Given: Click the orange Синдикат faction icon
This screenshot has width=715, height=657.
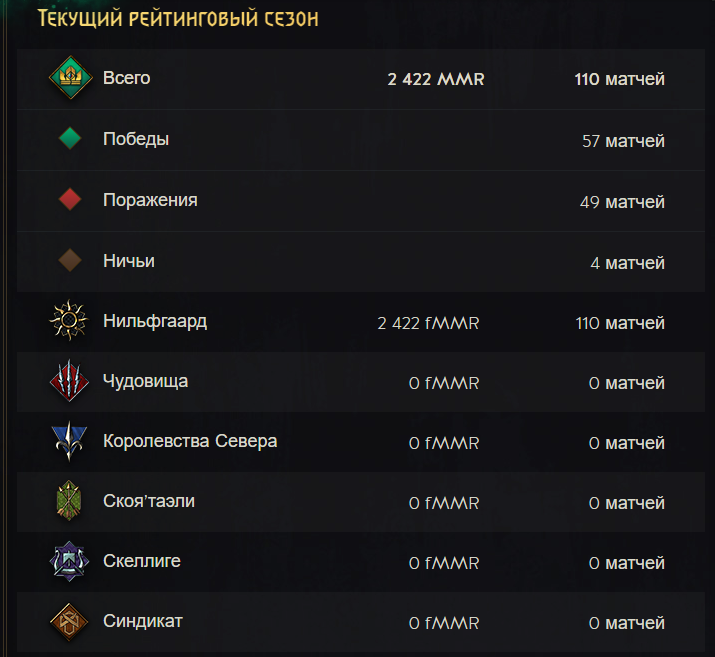Looking at the screenshot, I should tap(70, 621).
